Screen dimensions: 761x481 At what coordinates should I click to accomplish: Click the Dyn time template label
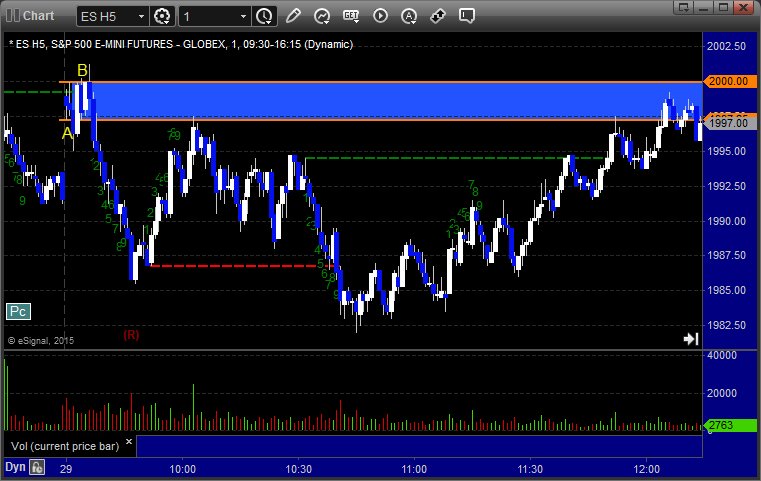(15, 467)
